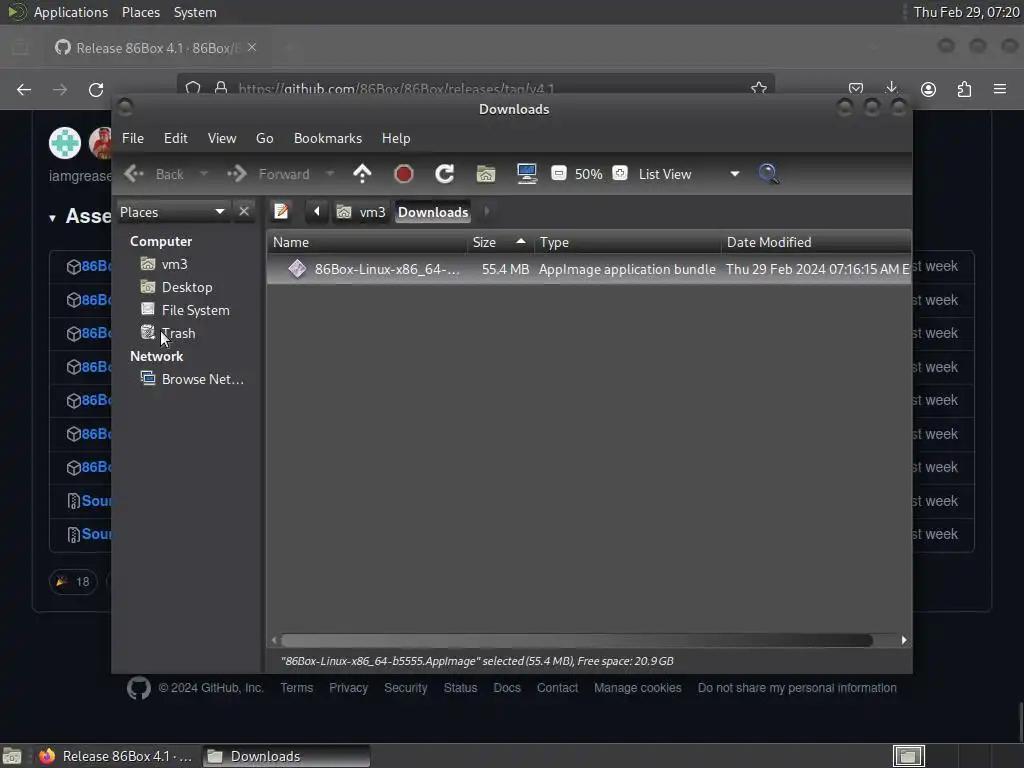The image size is (1024, 768).
Task: Click the Firefox back arrow
Action: pos(24,89)
